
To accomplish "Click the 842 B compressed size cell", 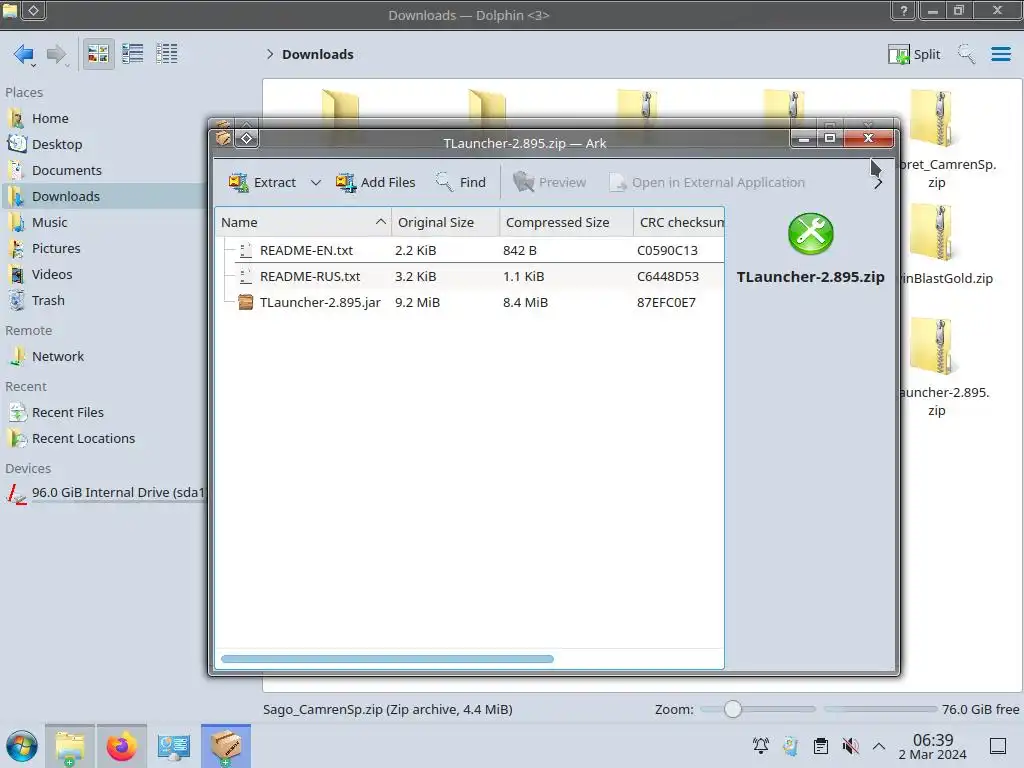I will [x=520, y=250].
